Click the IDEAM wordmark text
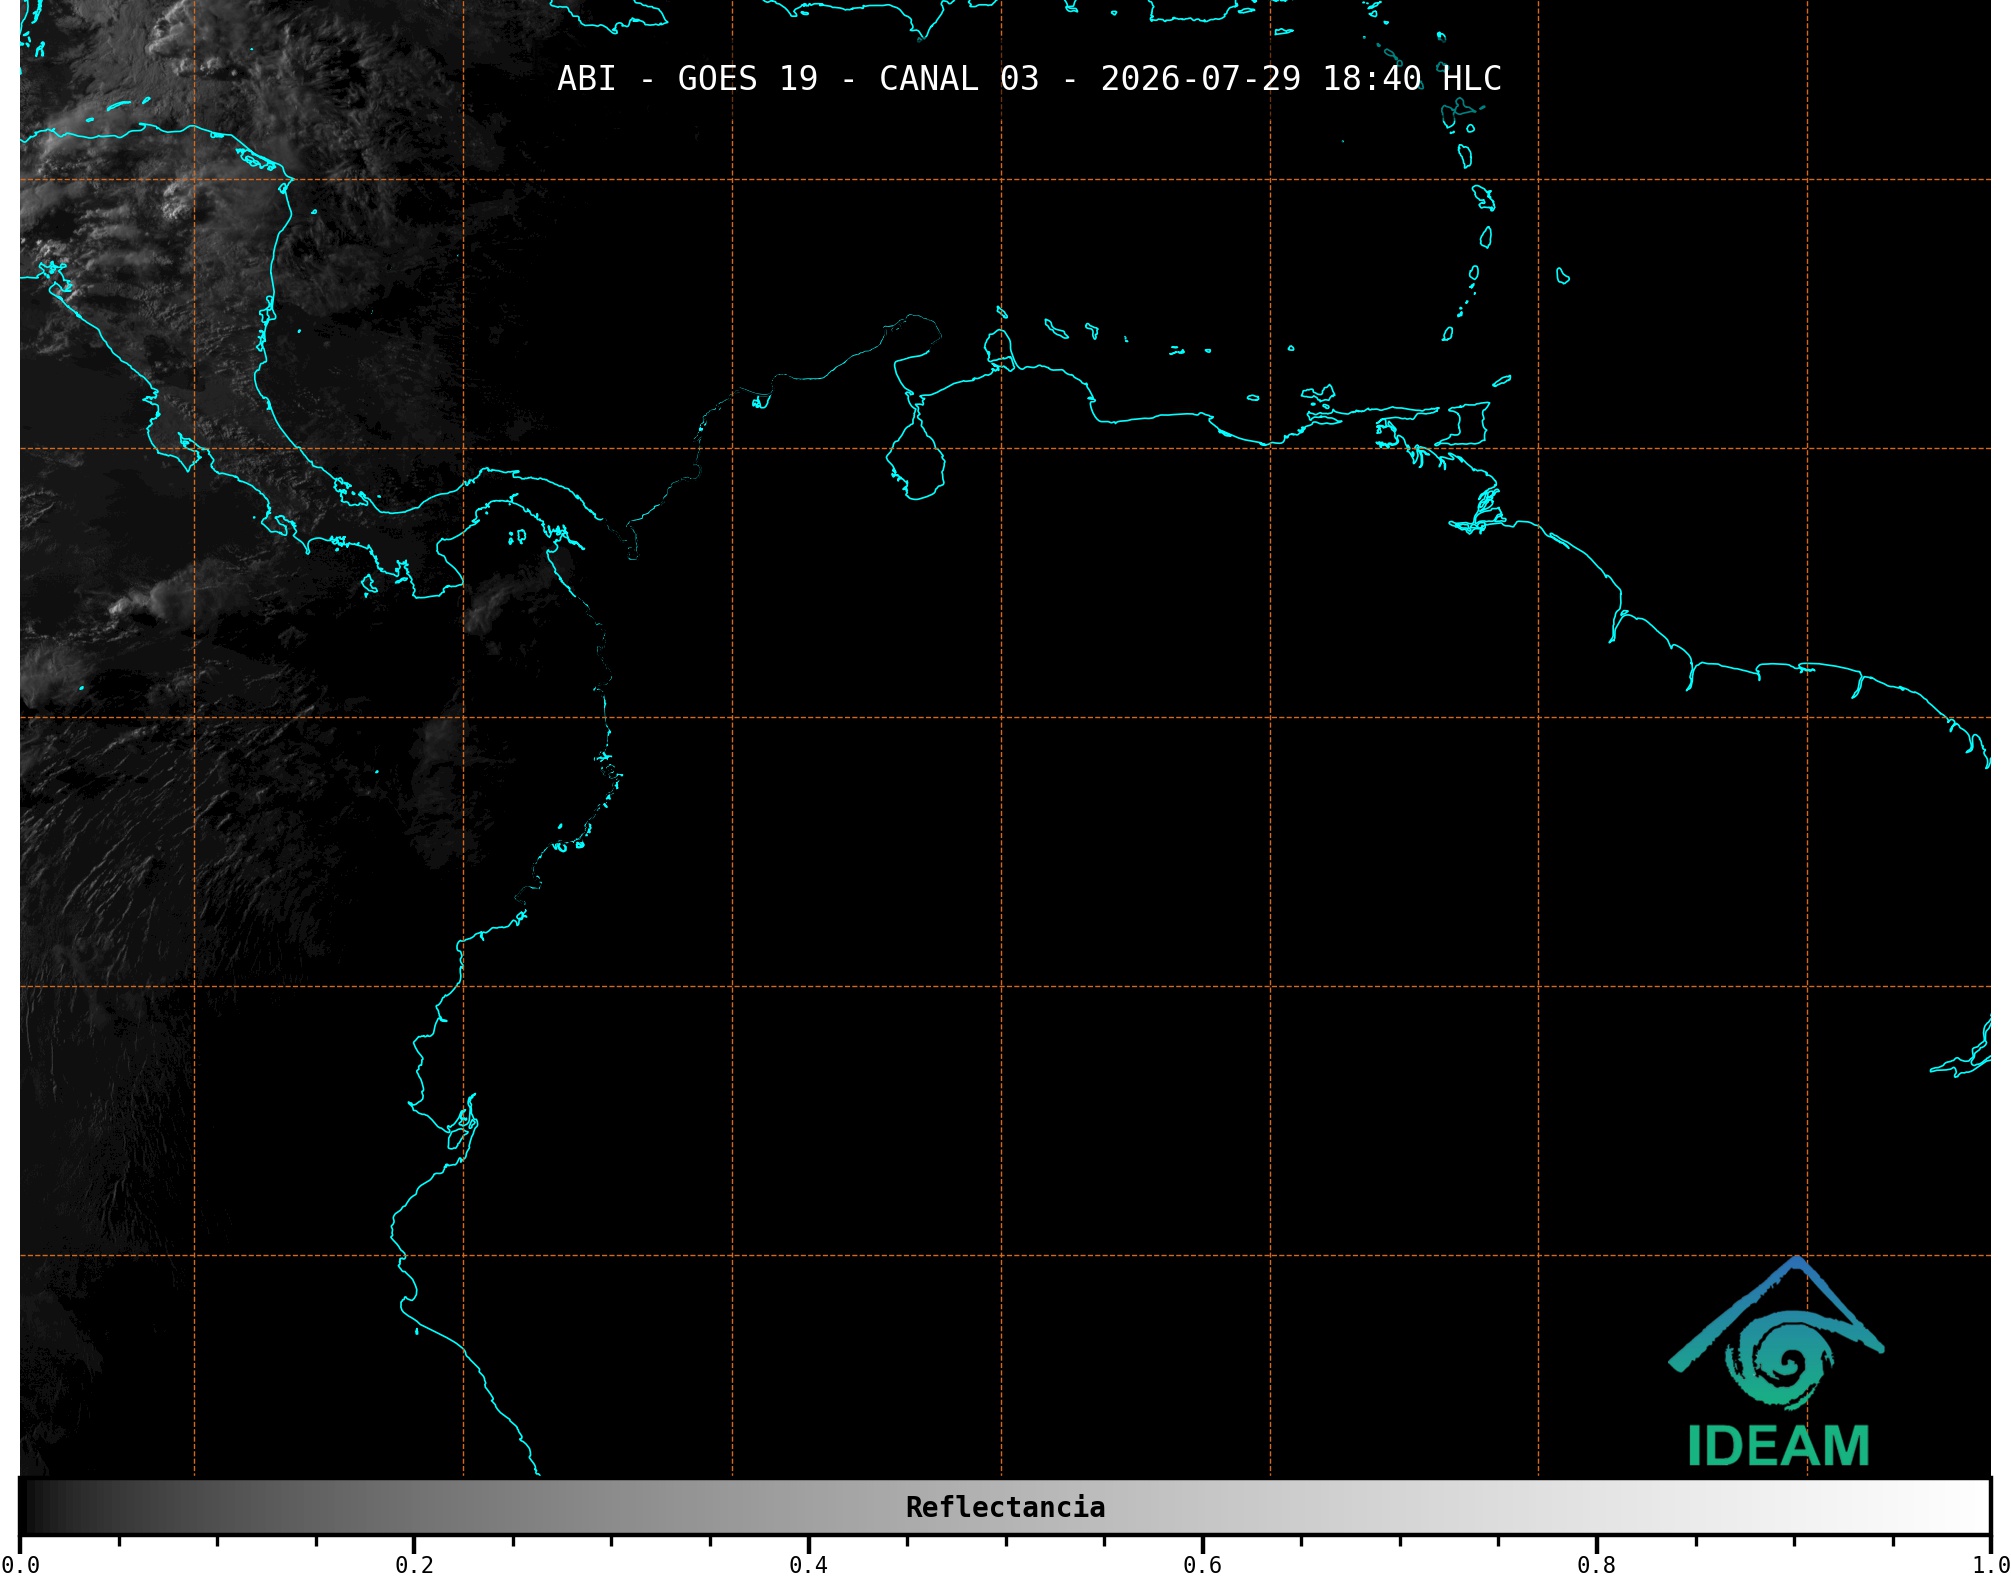This screenshot has height=1577, width=2011. pos(1778,1446)
